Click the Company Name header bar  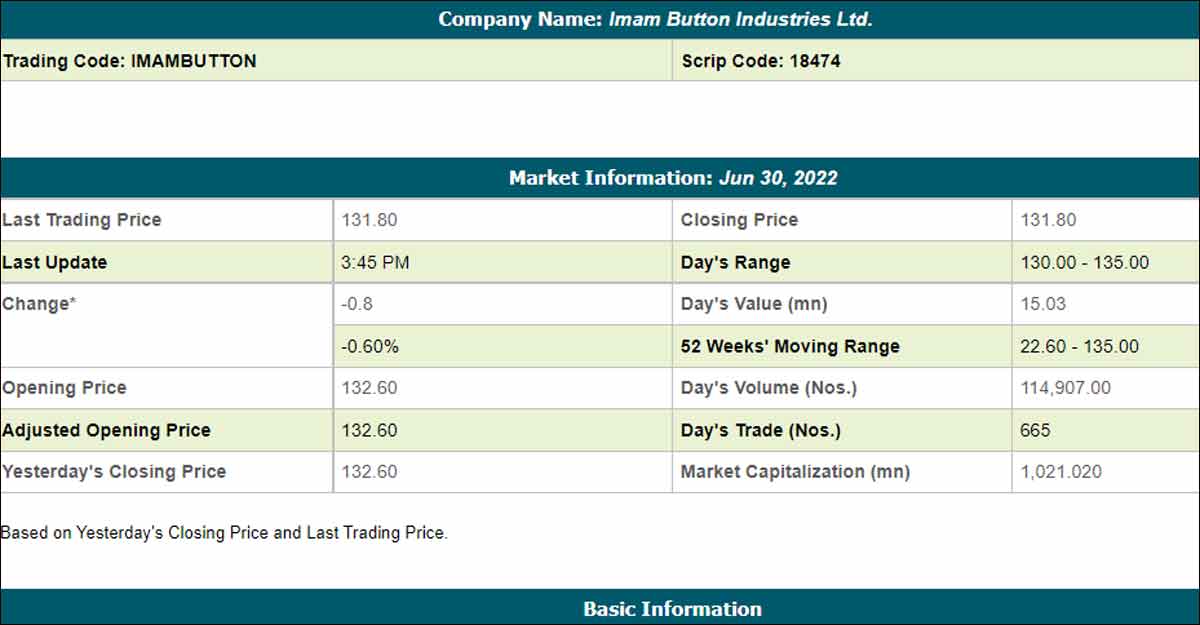(655, 19)
